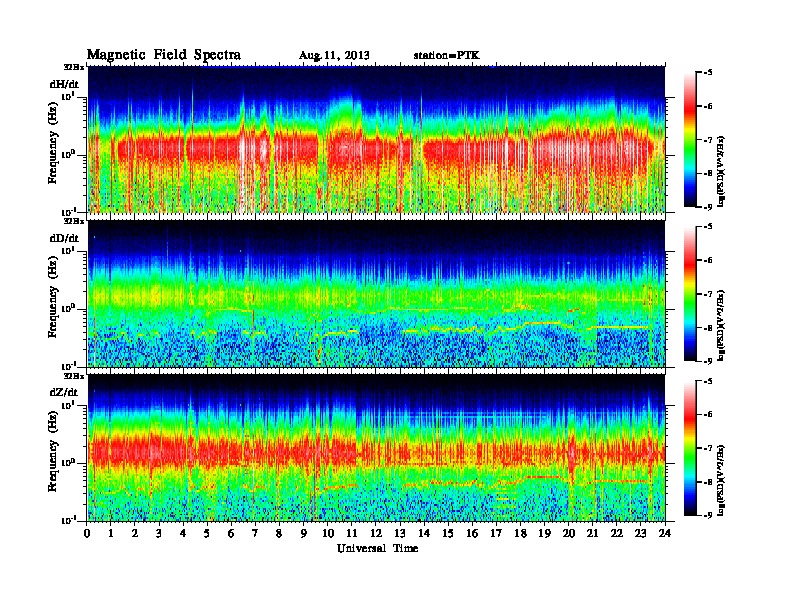The image size is (792, 612).
Task: Click hour tick label "21" on the time axis
Action: (593, 534)
